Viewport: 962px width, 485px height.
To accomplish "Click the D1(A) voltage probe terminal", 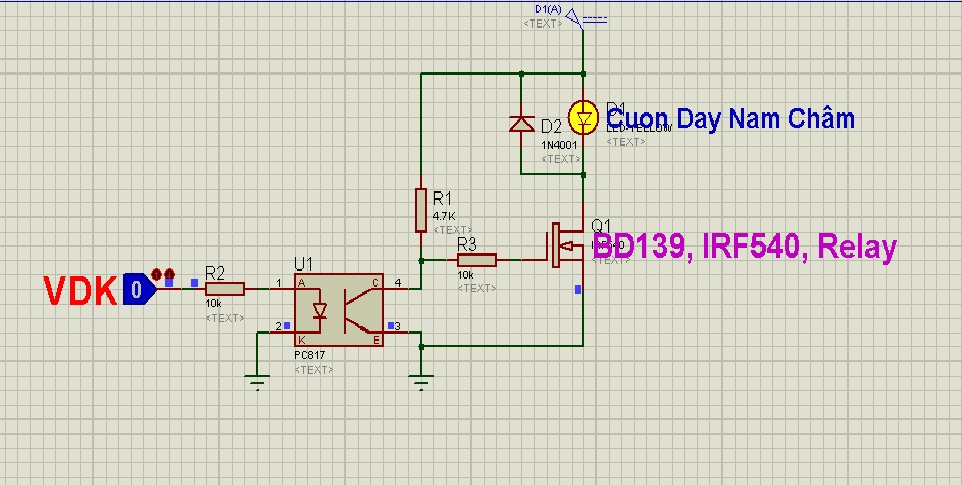I will point(574,17).
